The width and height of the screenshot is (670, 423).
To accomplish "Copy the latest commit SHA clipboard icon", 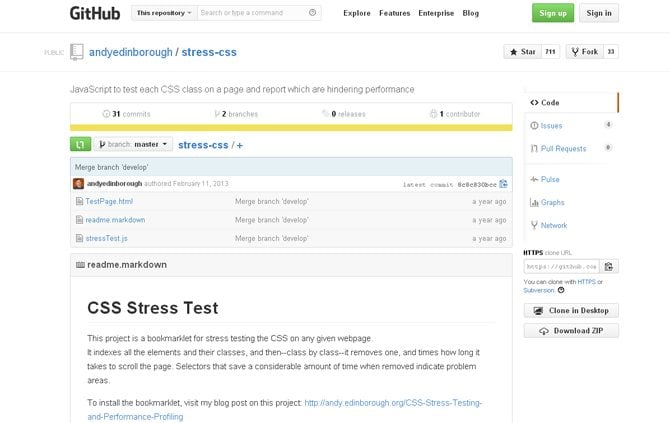I will coord(504,184).
